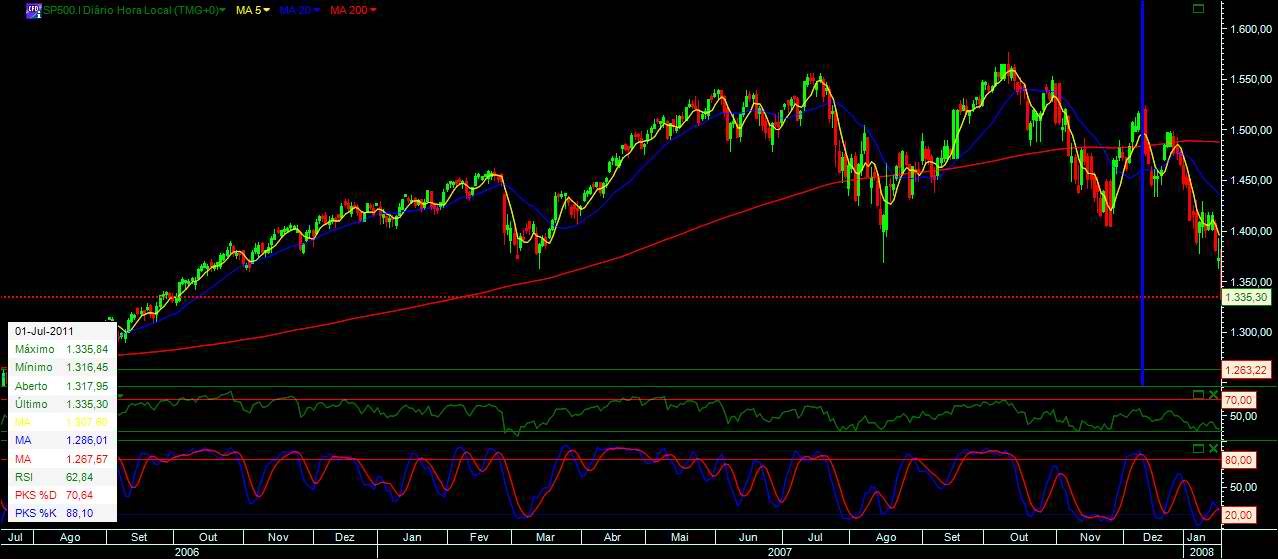1278x559 pixels.
Task: Close the stochastic oscillator panel
Action: [x=1213, y=449]
